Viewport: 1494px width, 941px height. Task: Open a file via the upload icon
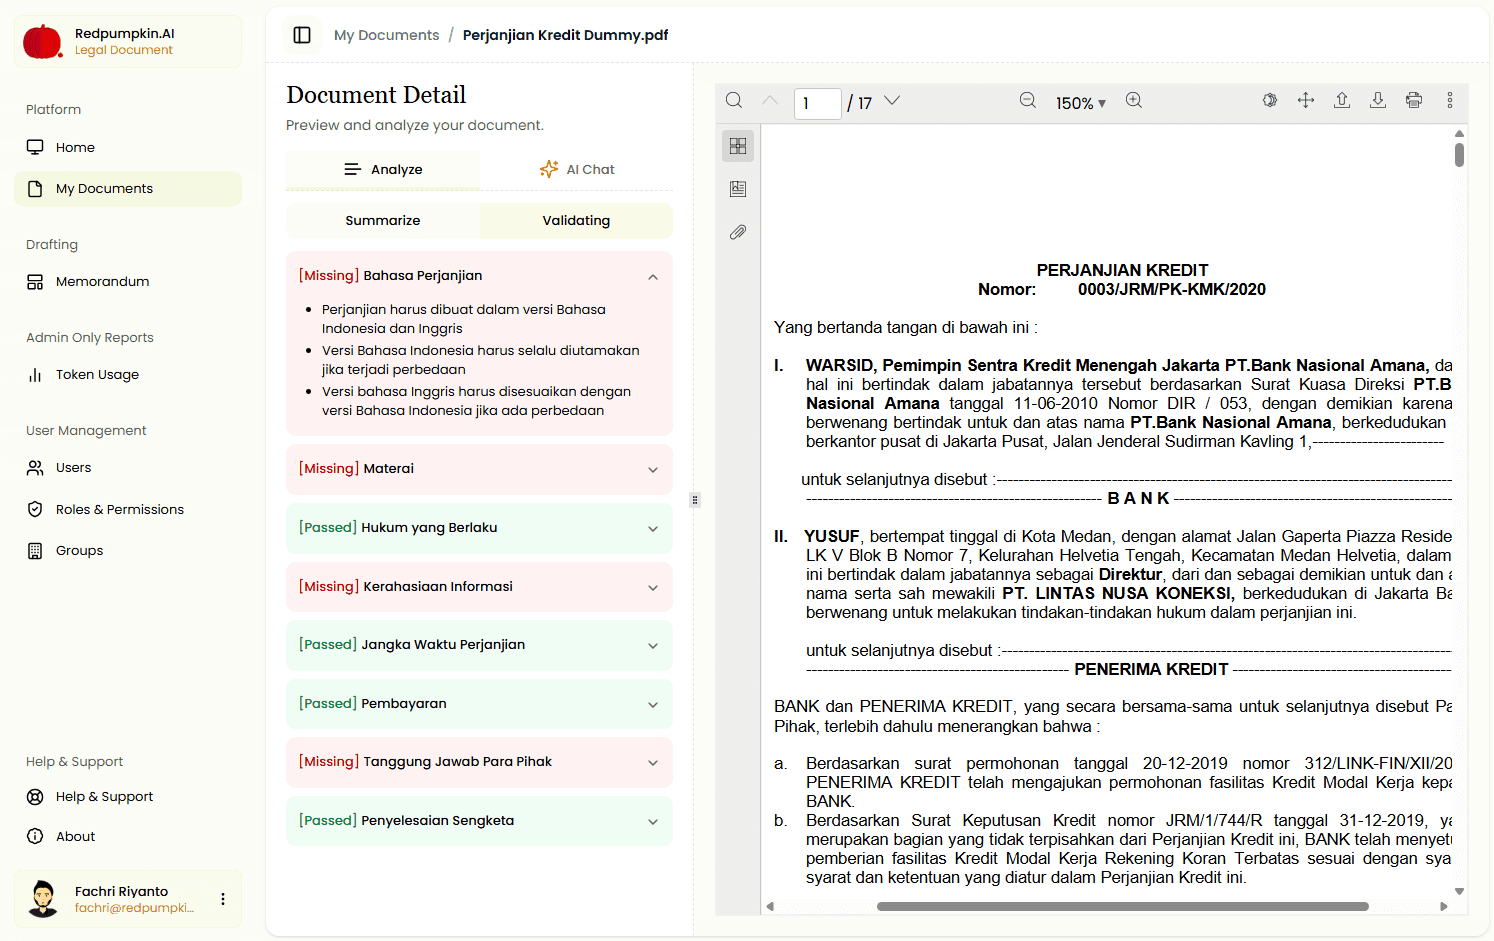click(x=1342, y=100)
